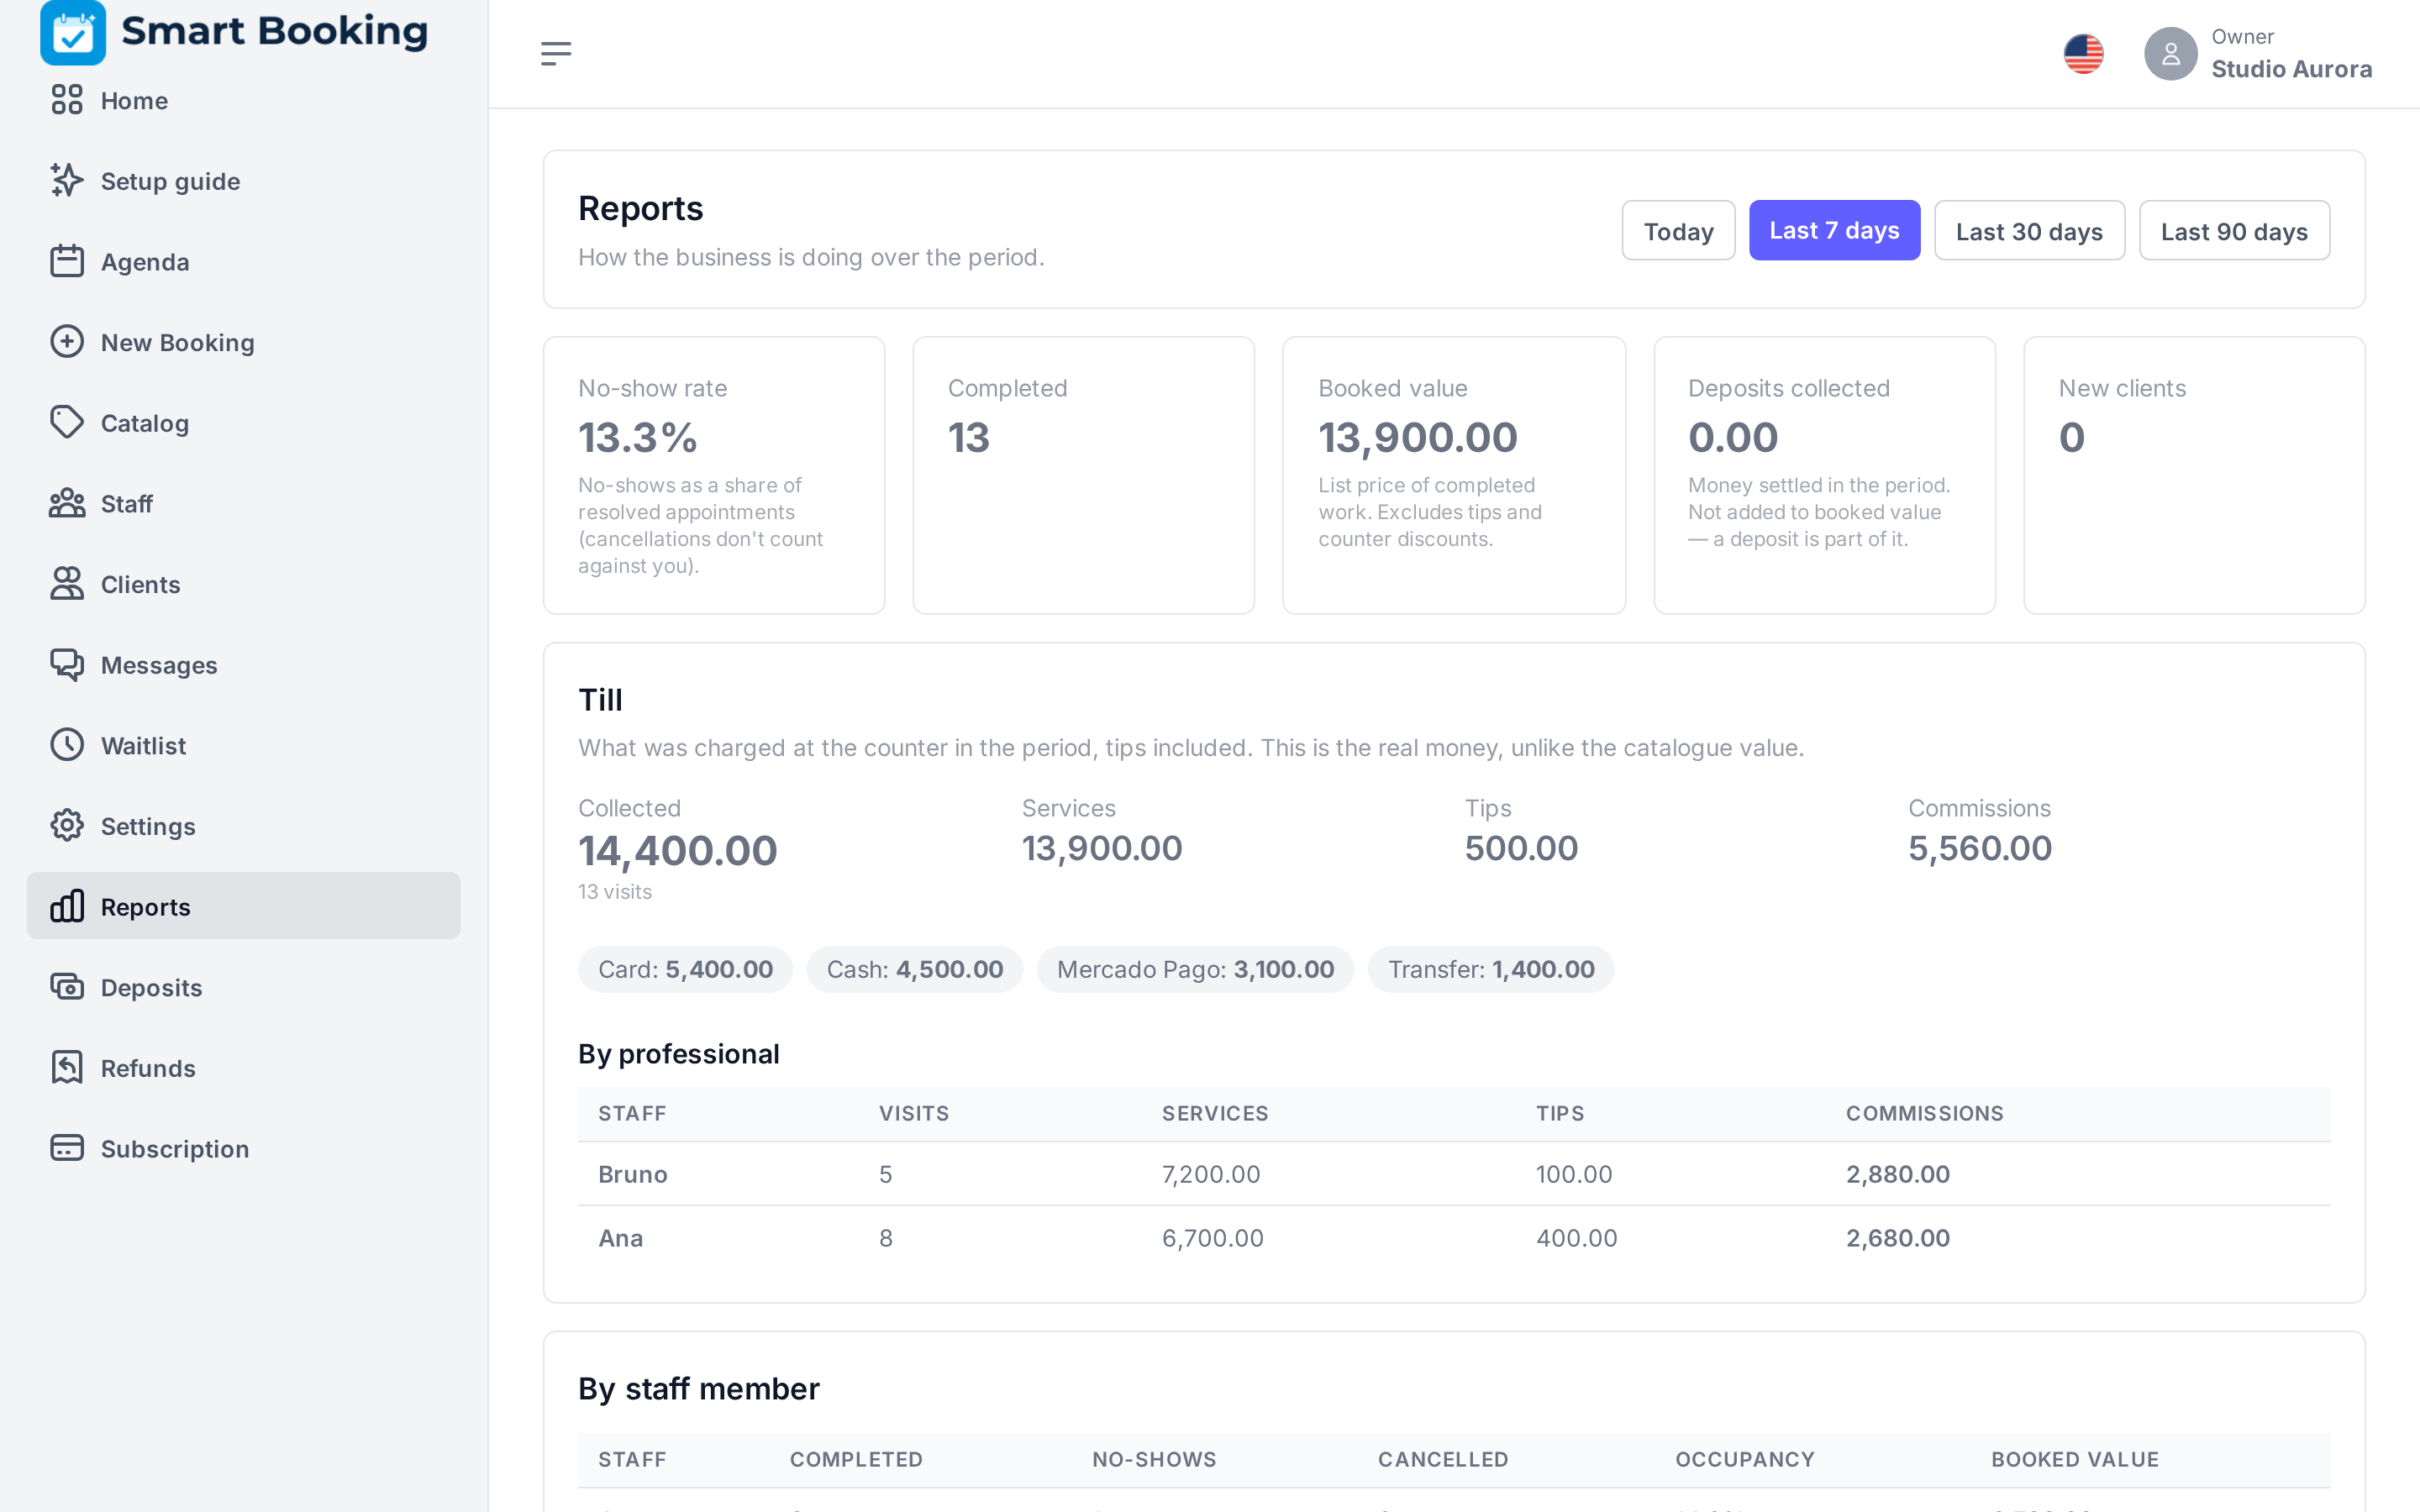Go to New Booking page

(243, 343)
